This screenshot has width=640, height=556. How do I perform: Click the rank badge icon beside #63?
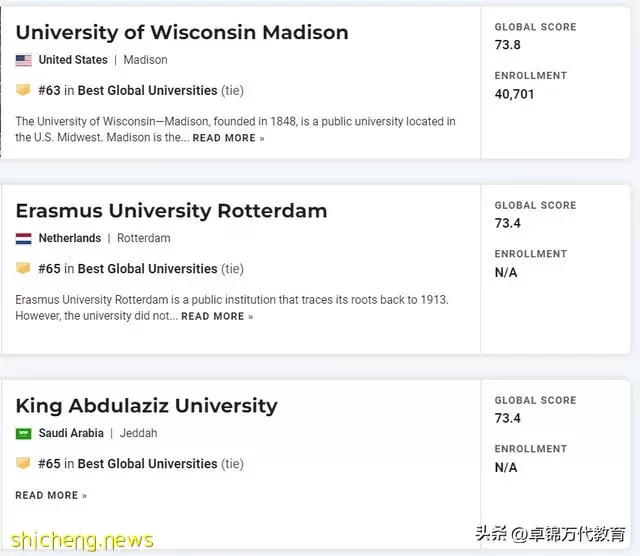click(x=23, y=89)
